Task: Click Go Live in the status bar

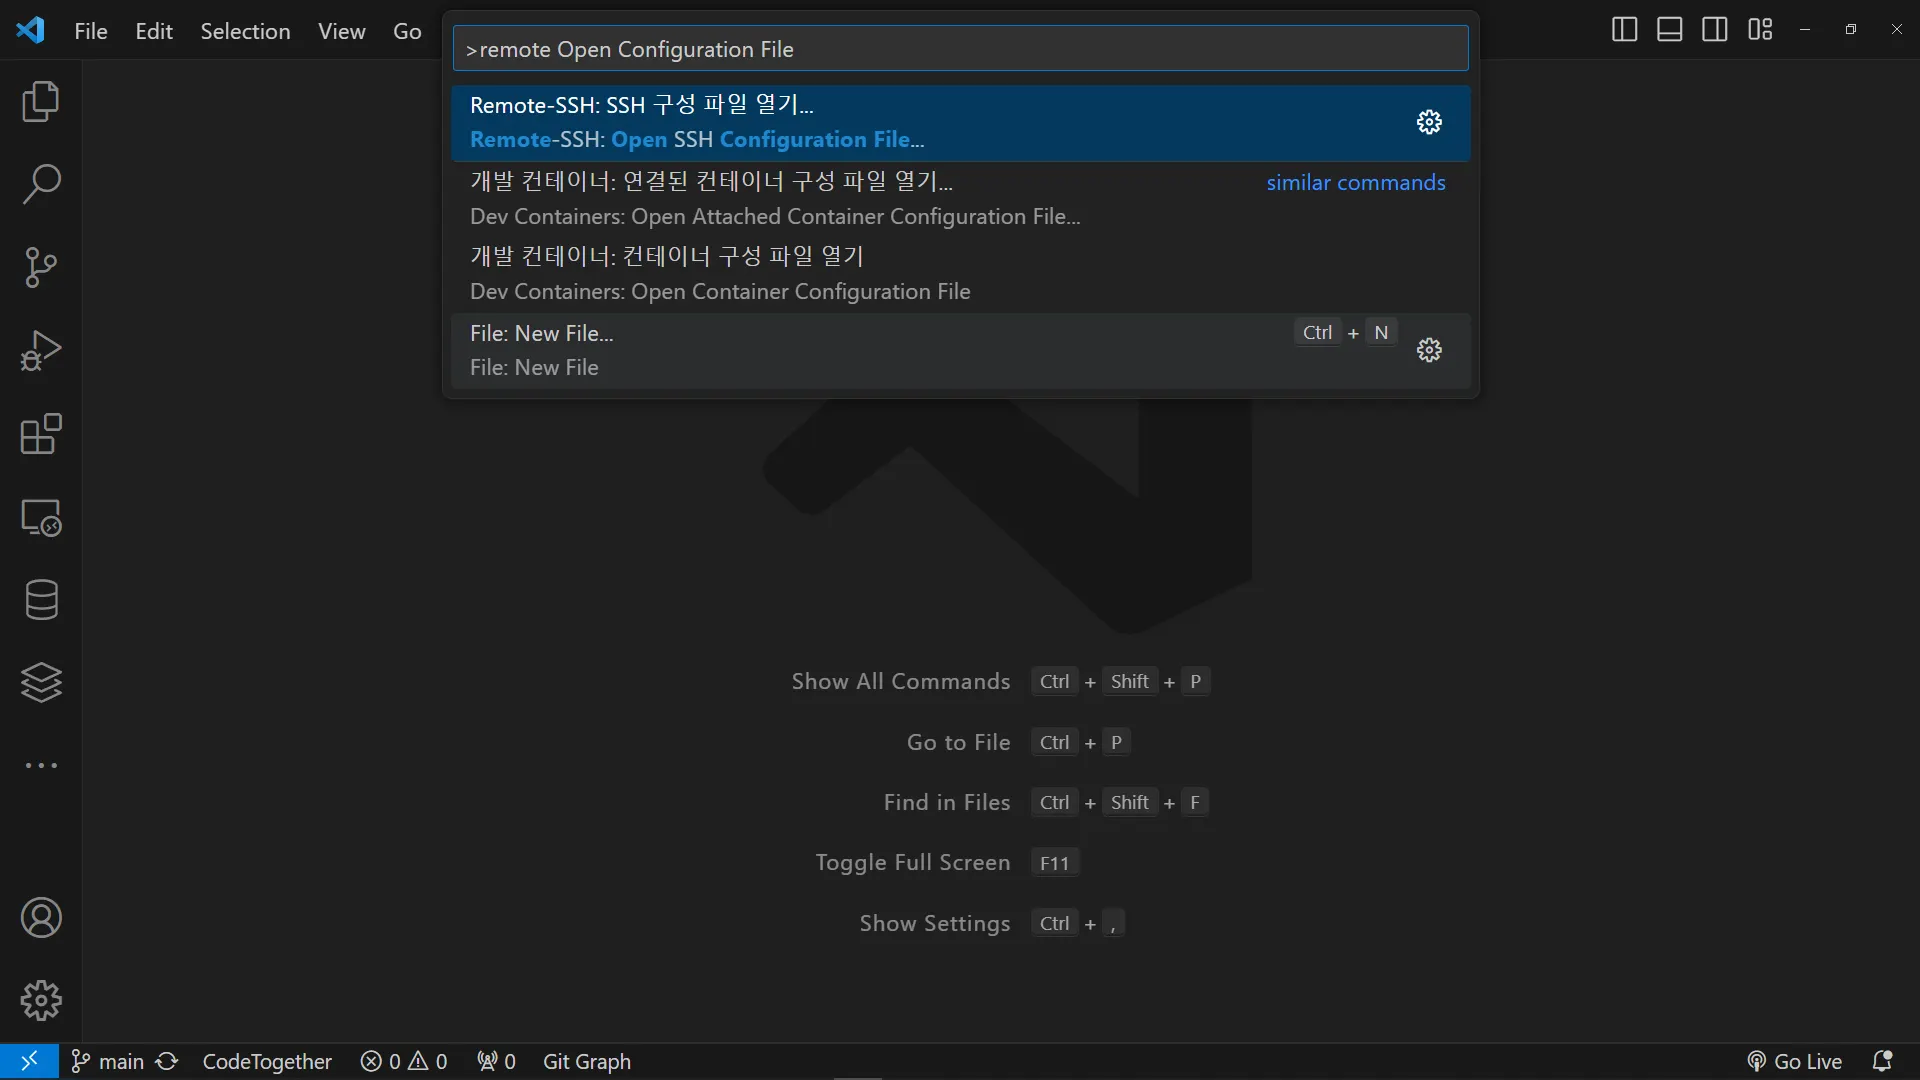Action: pyautogui.click(x=1794, y=1061)
